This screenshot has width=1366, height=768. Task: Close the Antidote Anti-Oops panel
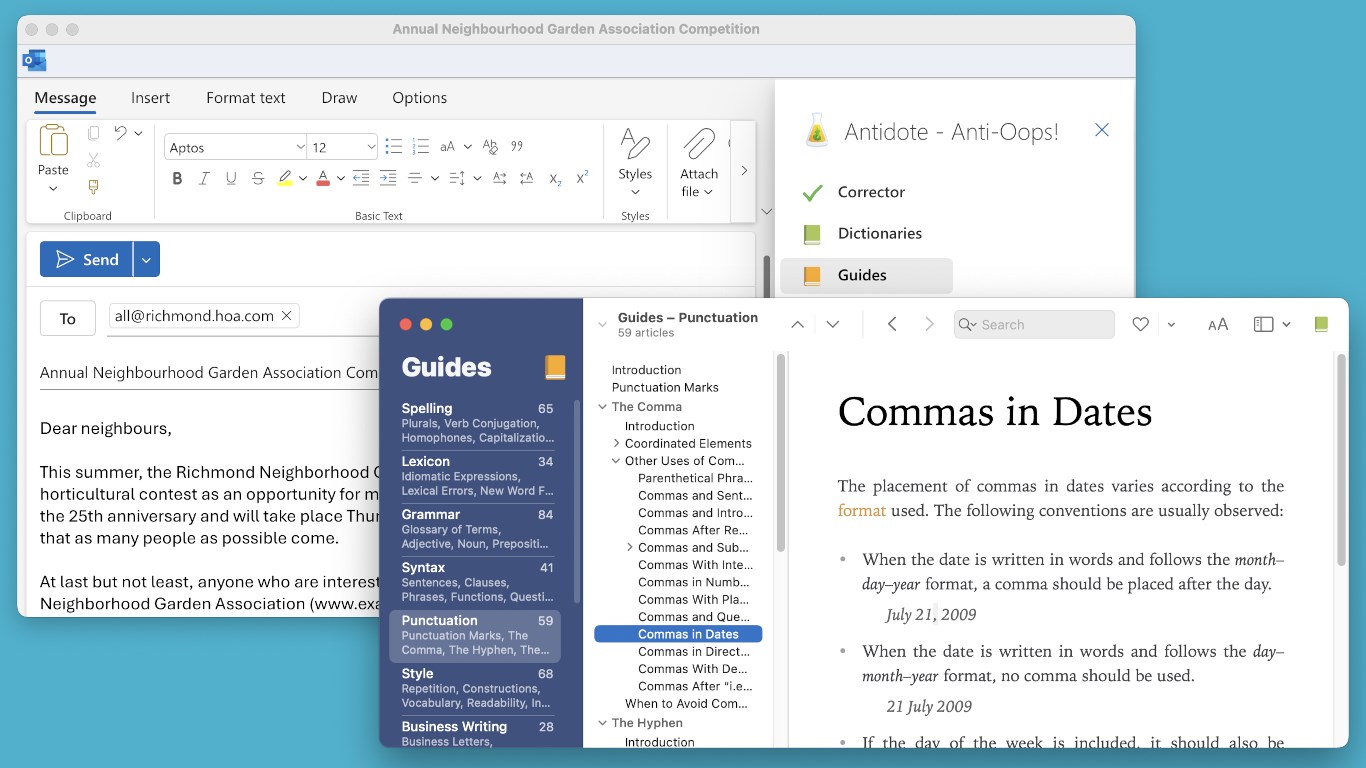pos(1102,130)
